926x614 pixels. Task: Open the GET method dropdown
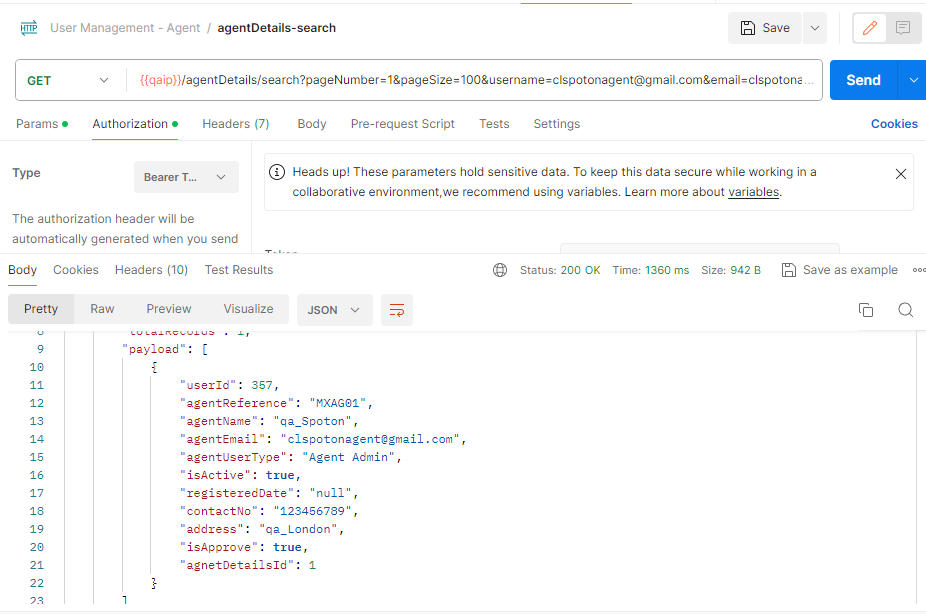tap(68, 80)
